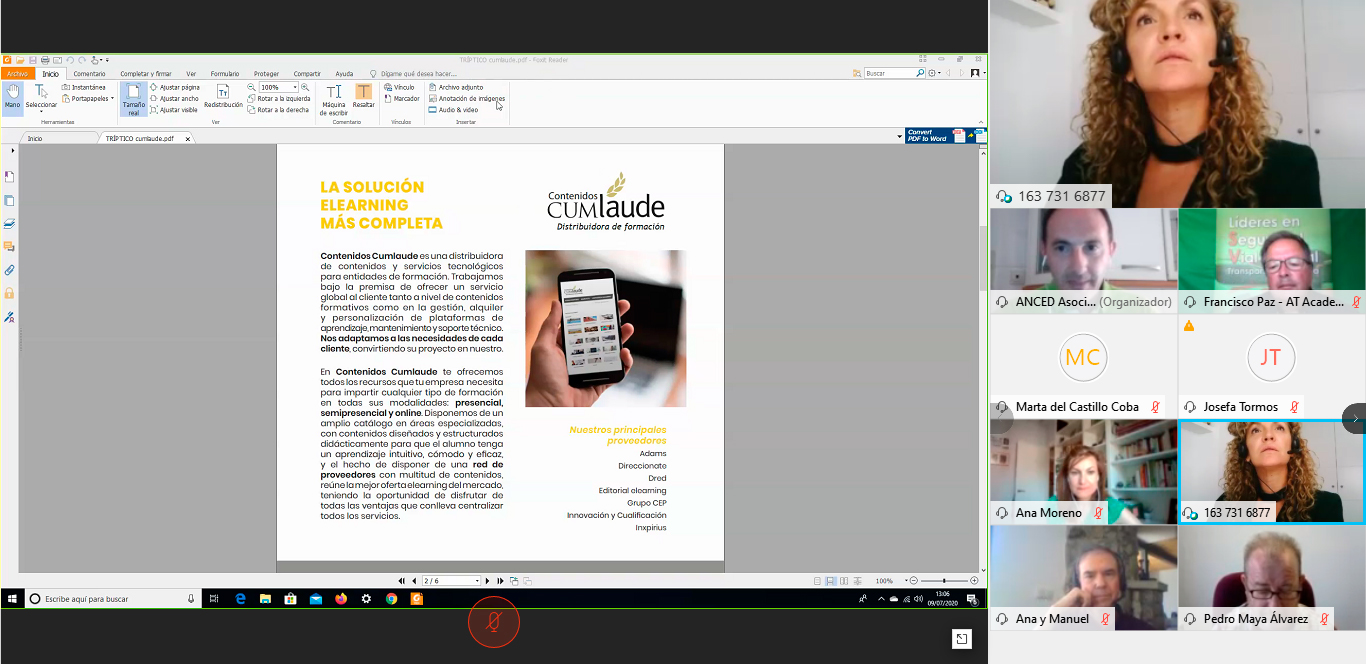
Task: Go to the next page
Action: (487, 581)
